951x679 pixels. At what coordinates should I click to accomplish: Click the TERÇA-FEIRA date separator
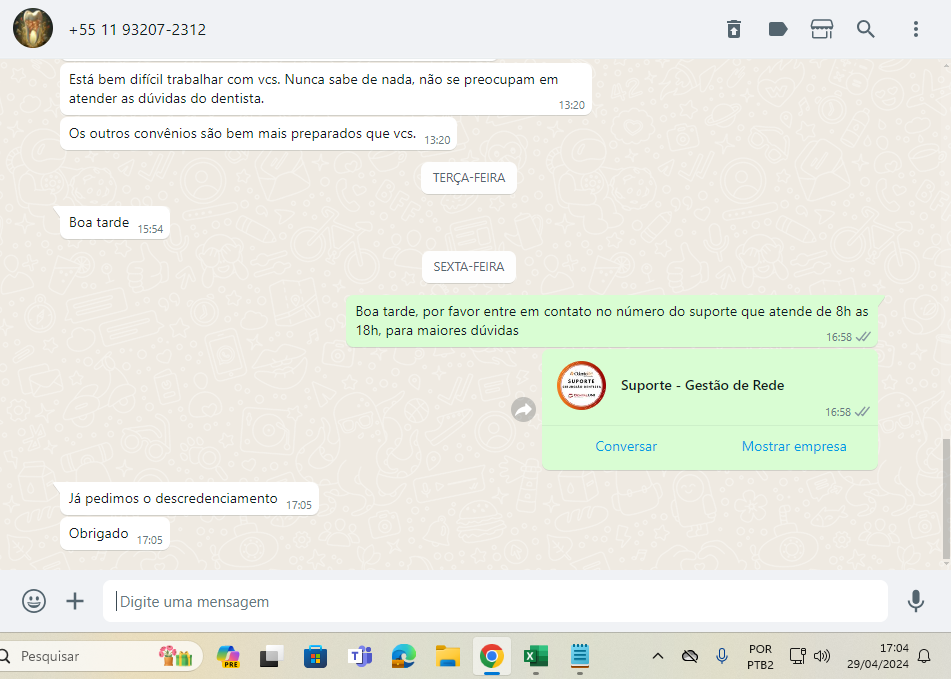point(469,178)
